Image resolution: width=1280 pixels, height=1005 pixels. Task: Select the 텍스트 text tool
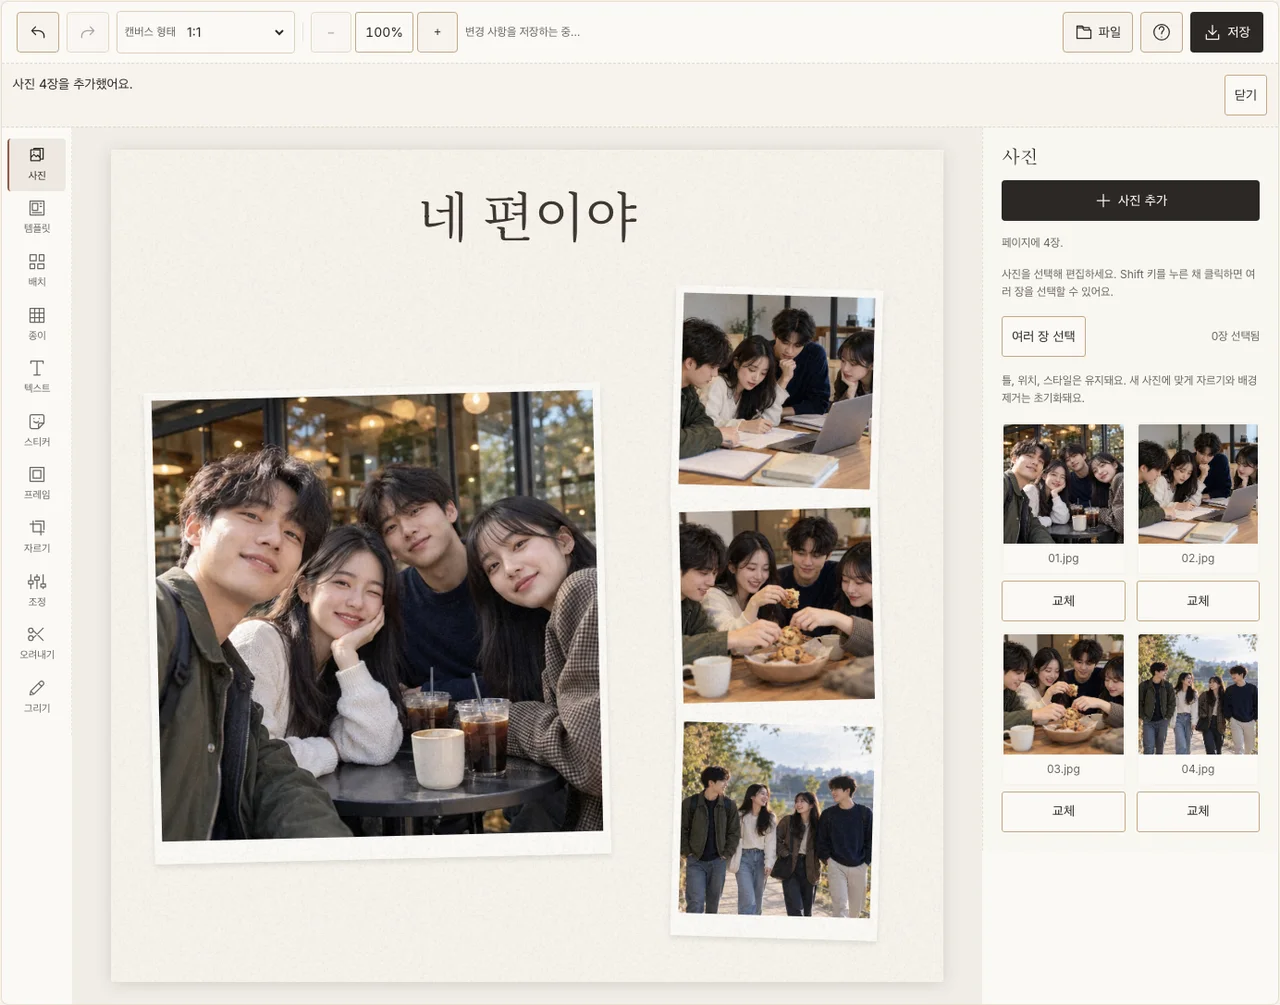37,377
